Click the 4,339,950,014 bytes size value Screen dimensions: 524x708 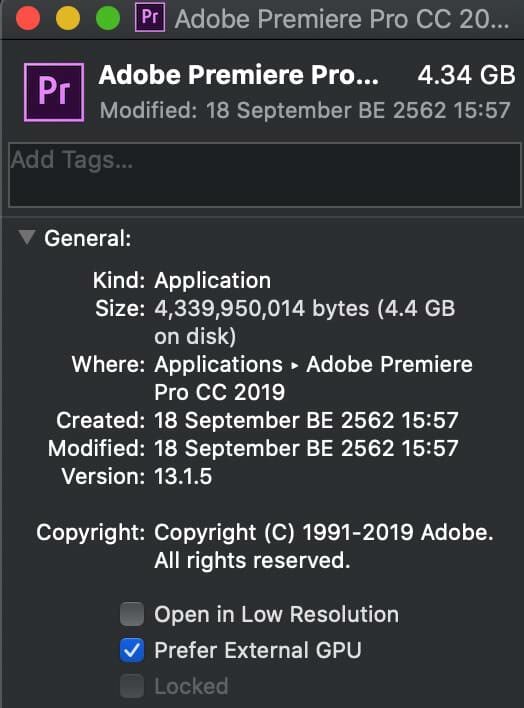(x=262, y=309)
